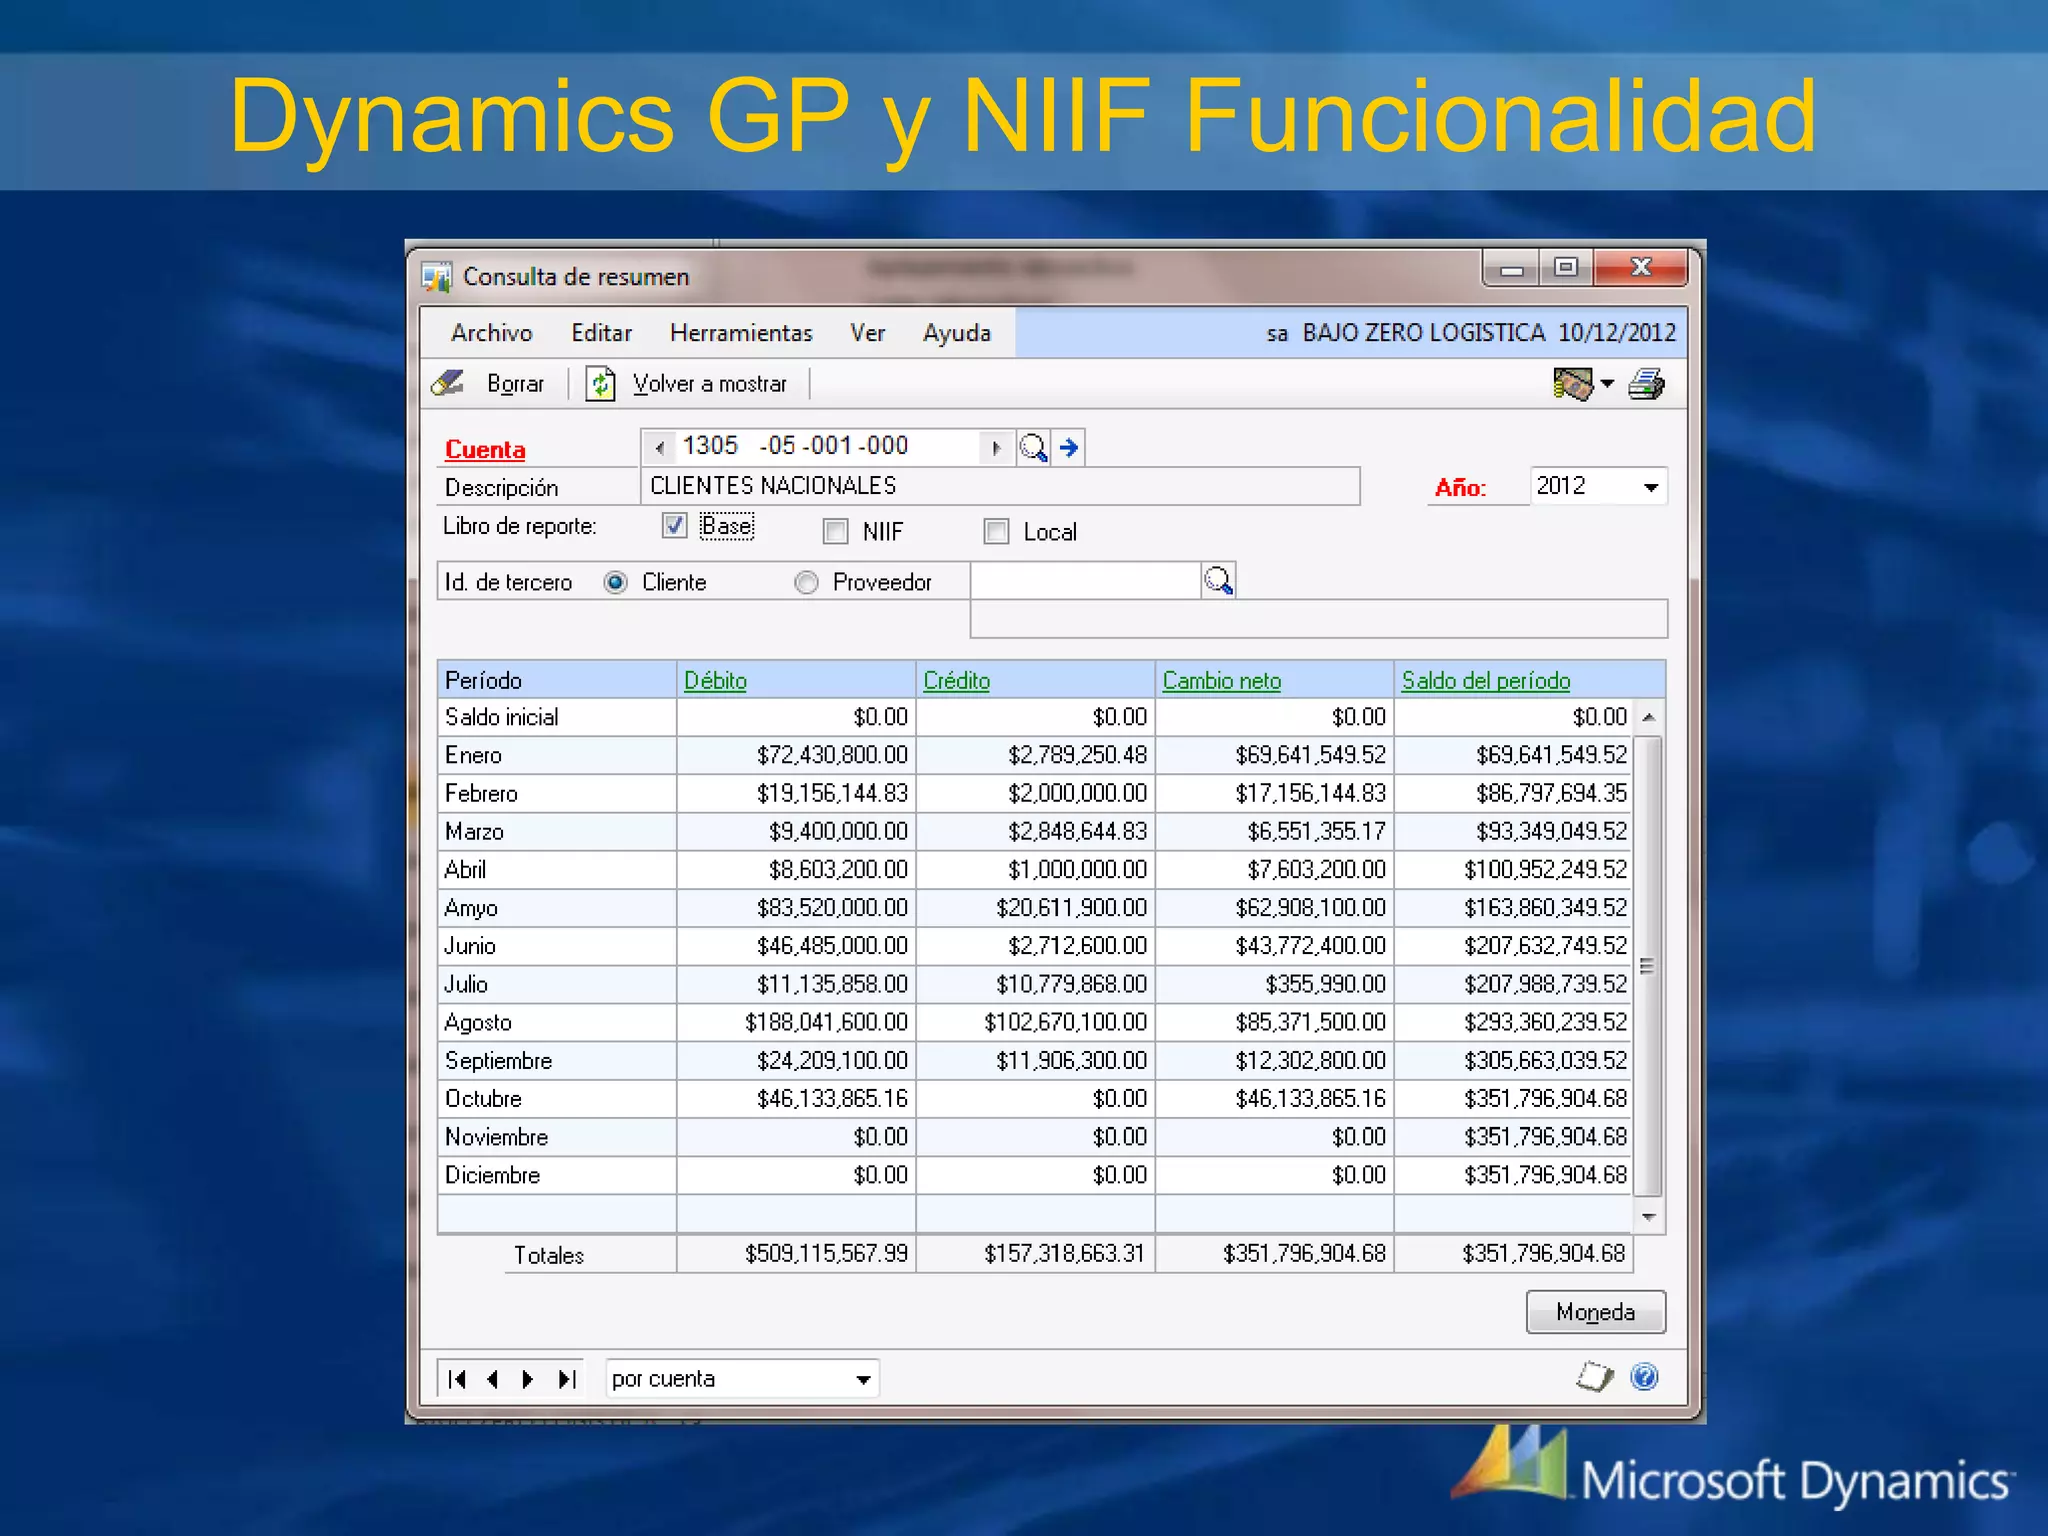This screenshot has width=2048, height=1536.
Task: Click the Abril credit $1,000,000.00
Action: click(x=1077, y=870)
